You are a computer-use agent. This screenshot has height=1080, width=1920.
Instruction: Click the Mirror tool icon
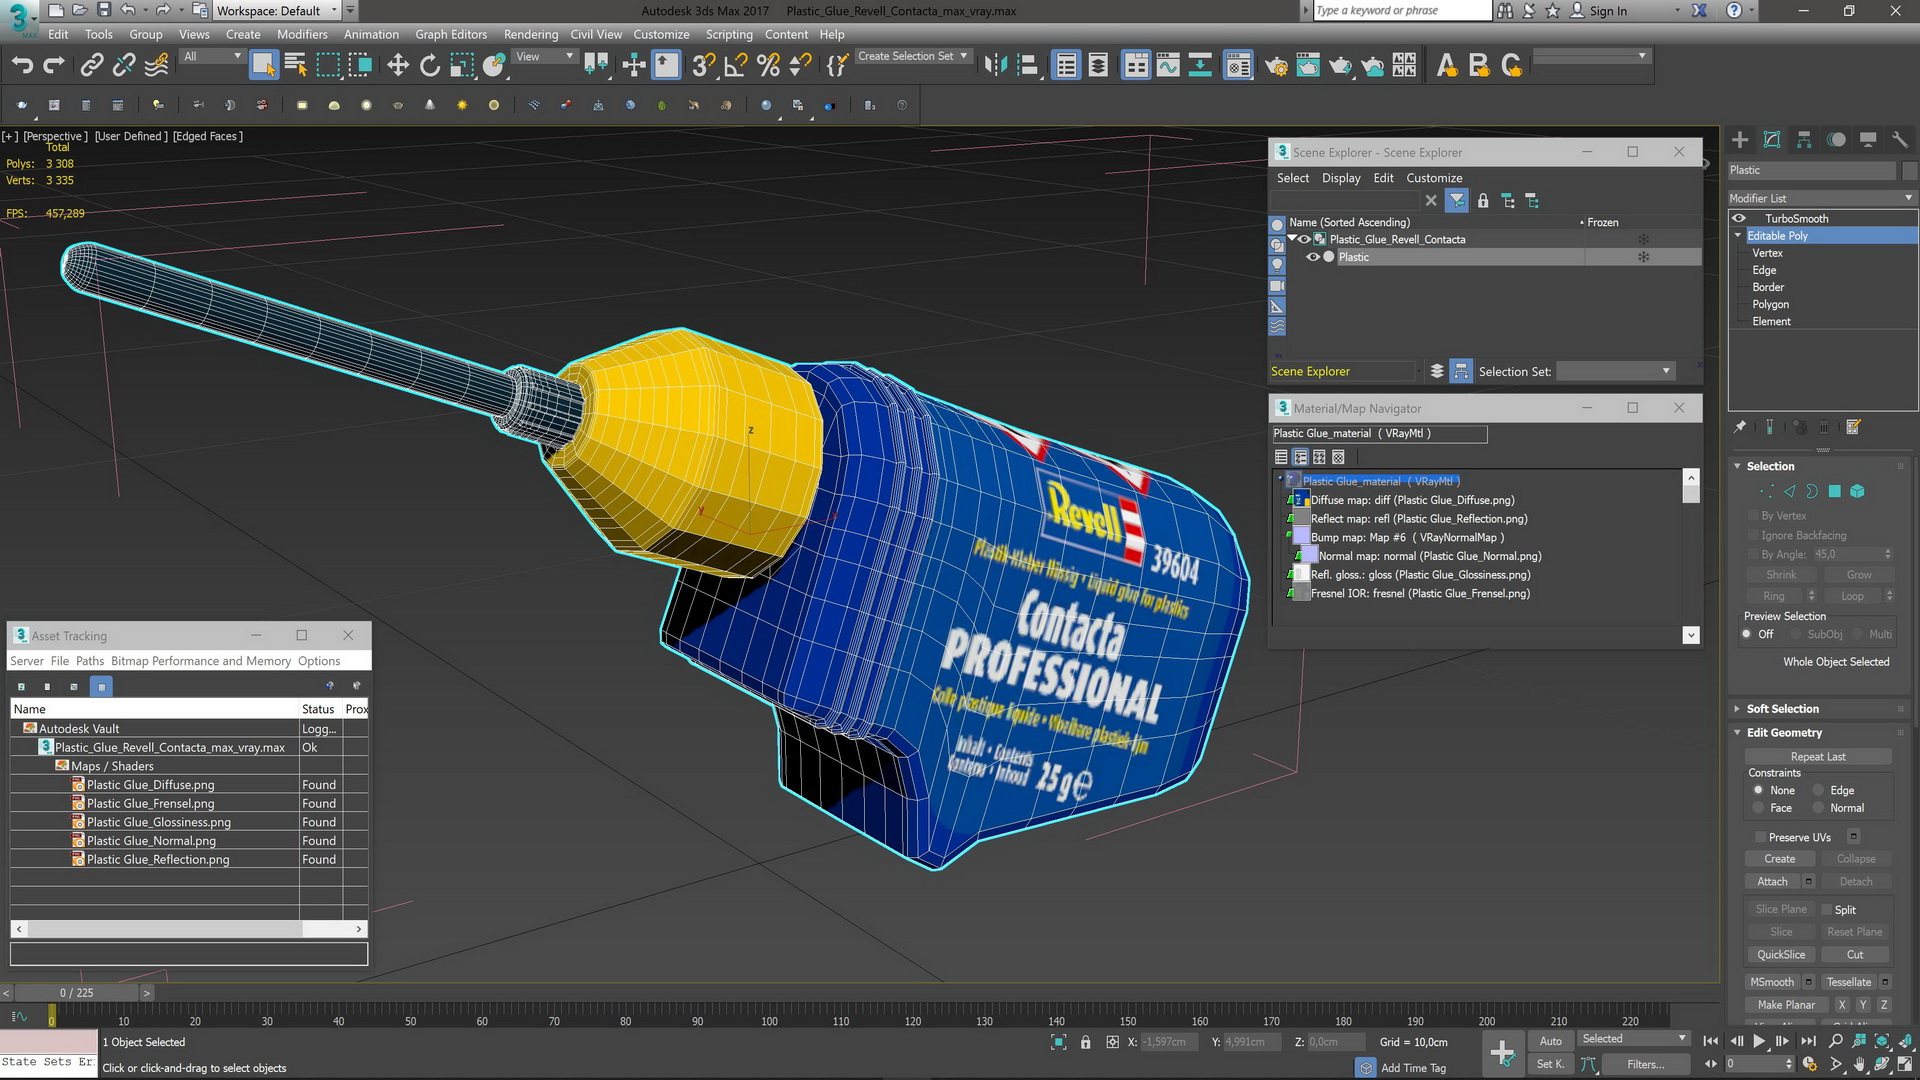pos(995,66)
